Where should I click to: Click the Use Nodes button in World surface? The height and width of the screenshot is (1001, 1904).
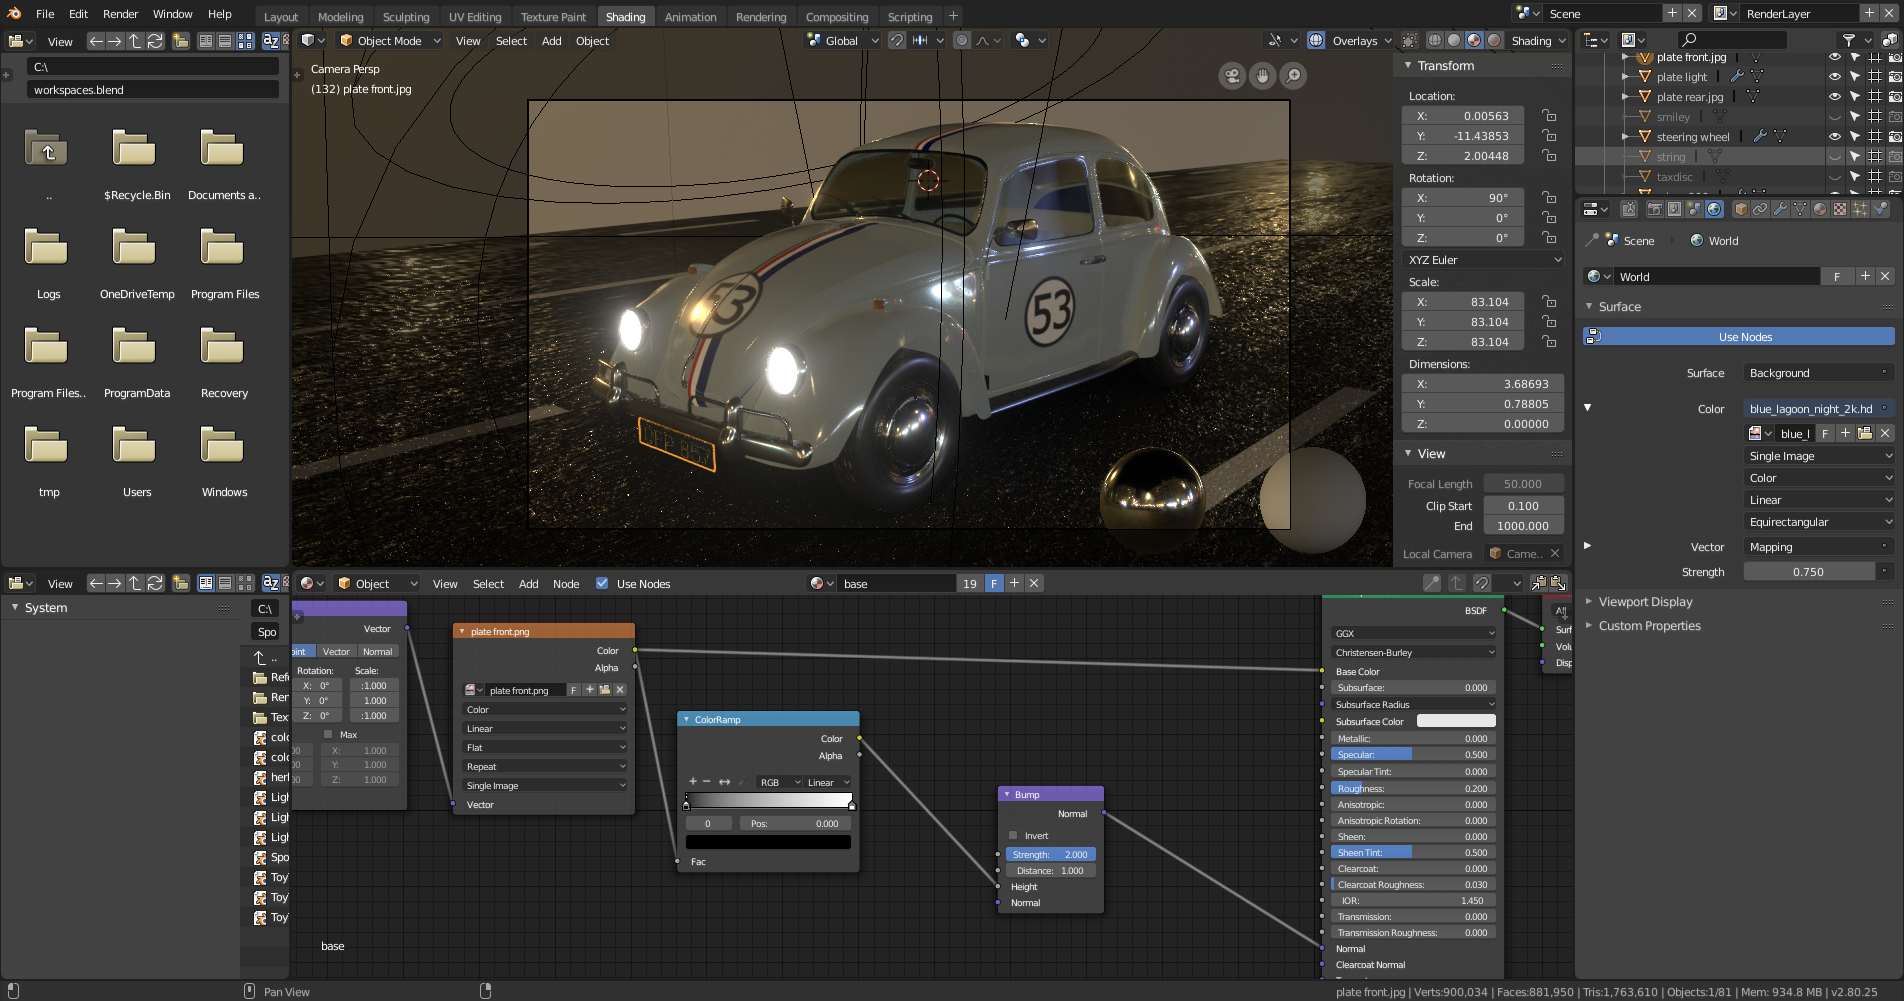click(x=1744, y=337)
